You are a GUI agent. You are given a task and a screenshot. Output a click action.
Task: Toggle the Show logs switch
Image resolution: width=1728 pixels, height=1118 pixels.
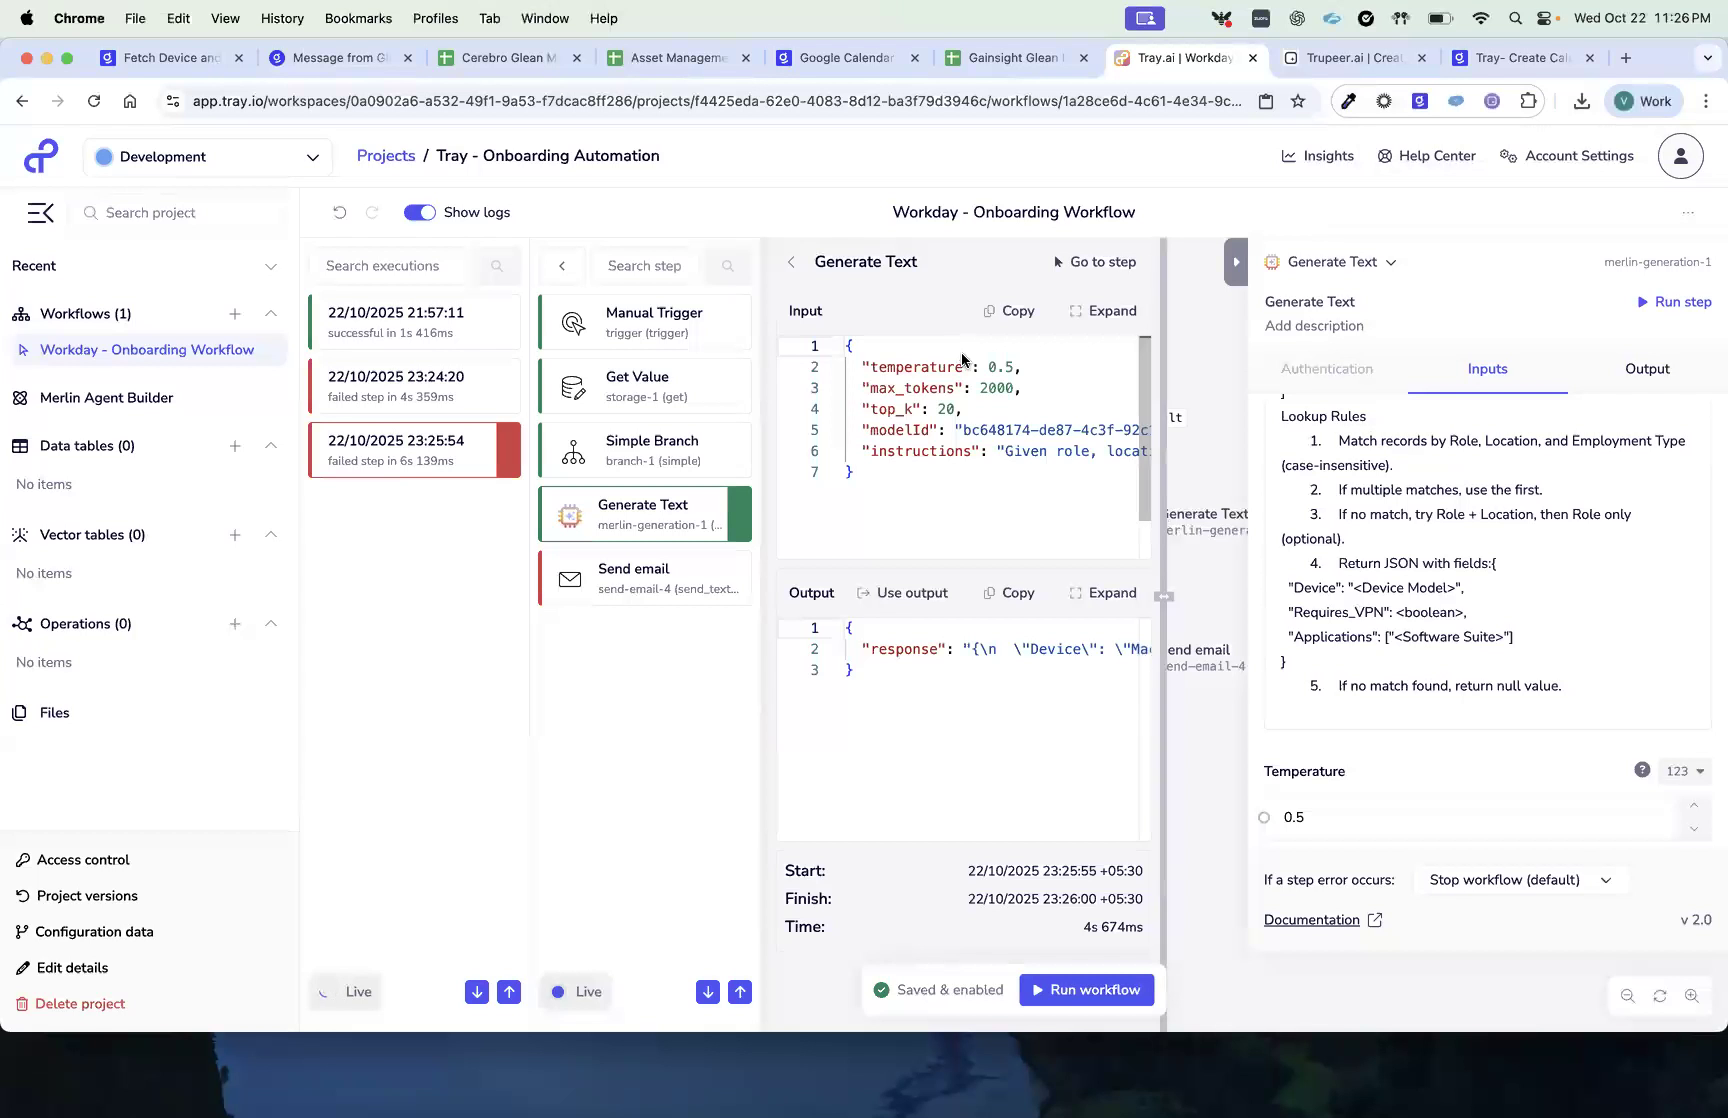click(x=419, y=212)
